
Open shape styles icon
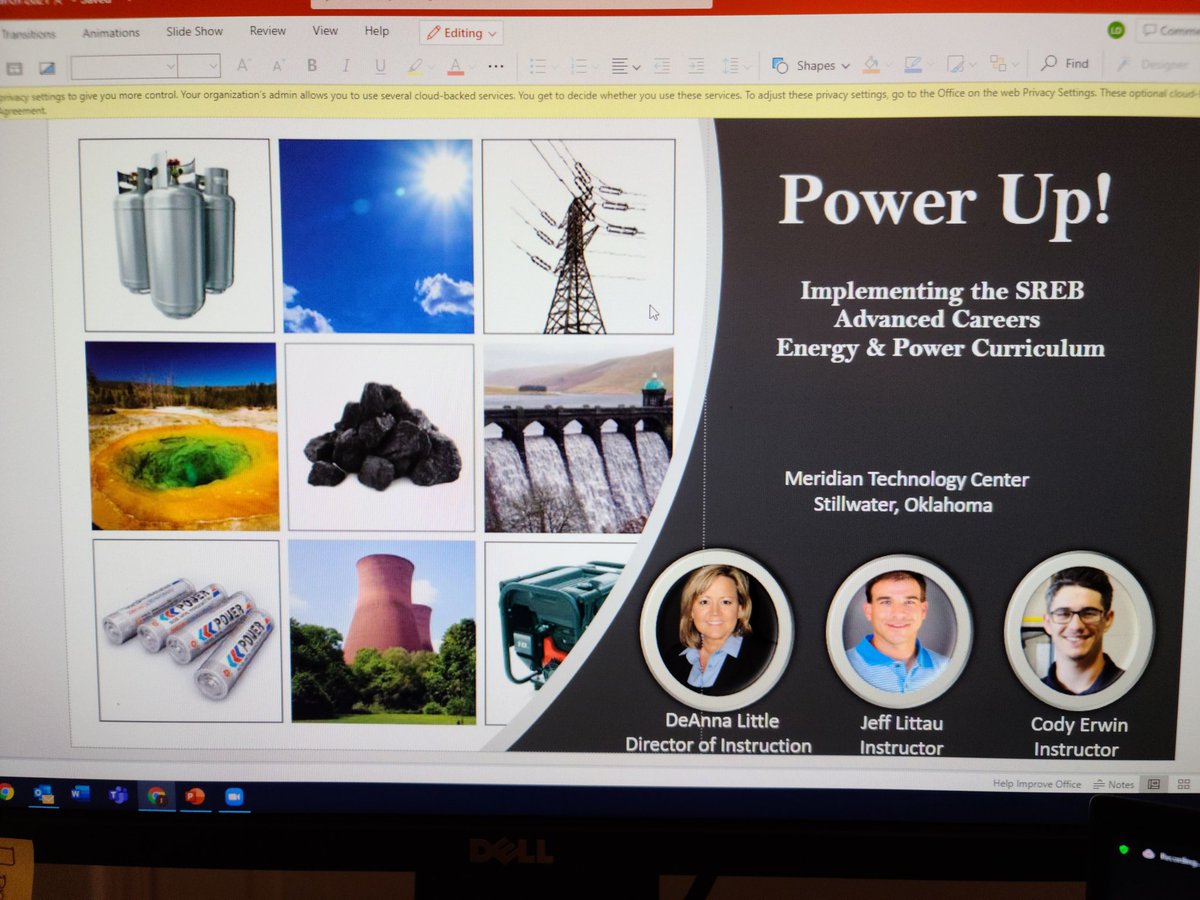coord(956,65)
